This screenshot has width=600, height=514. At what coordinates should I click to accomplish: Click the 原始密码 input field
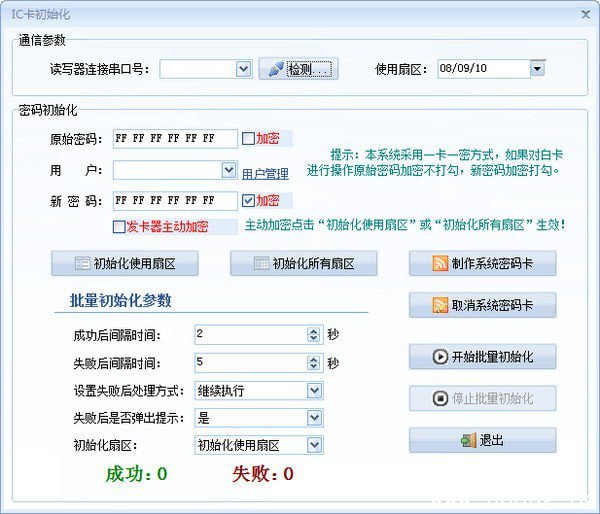point(175,139)
